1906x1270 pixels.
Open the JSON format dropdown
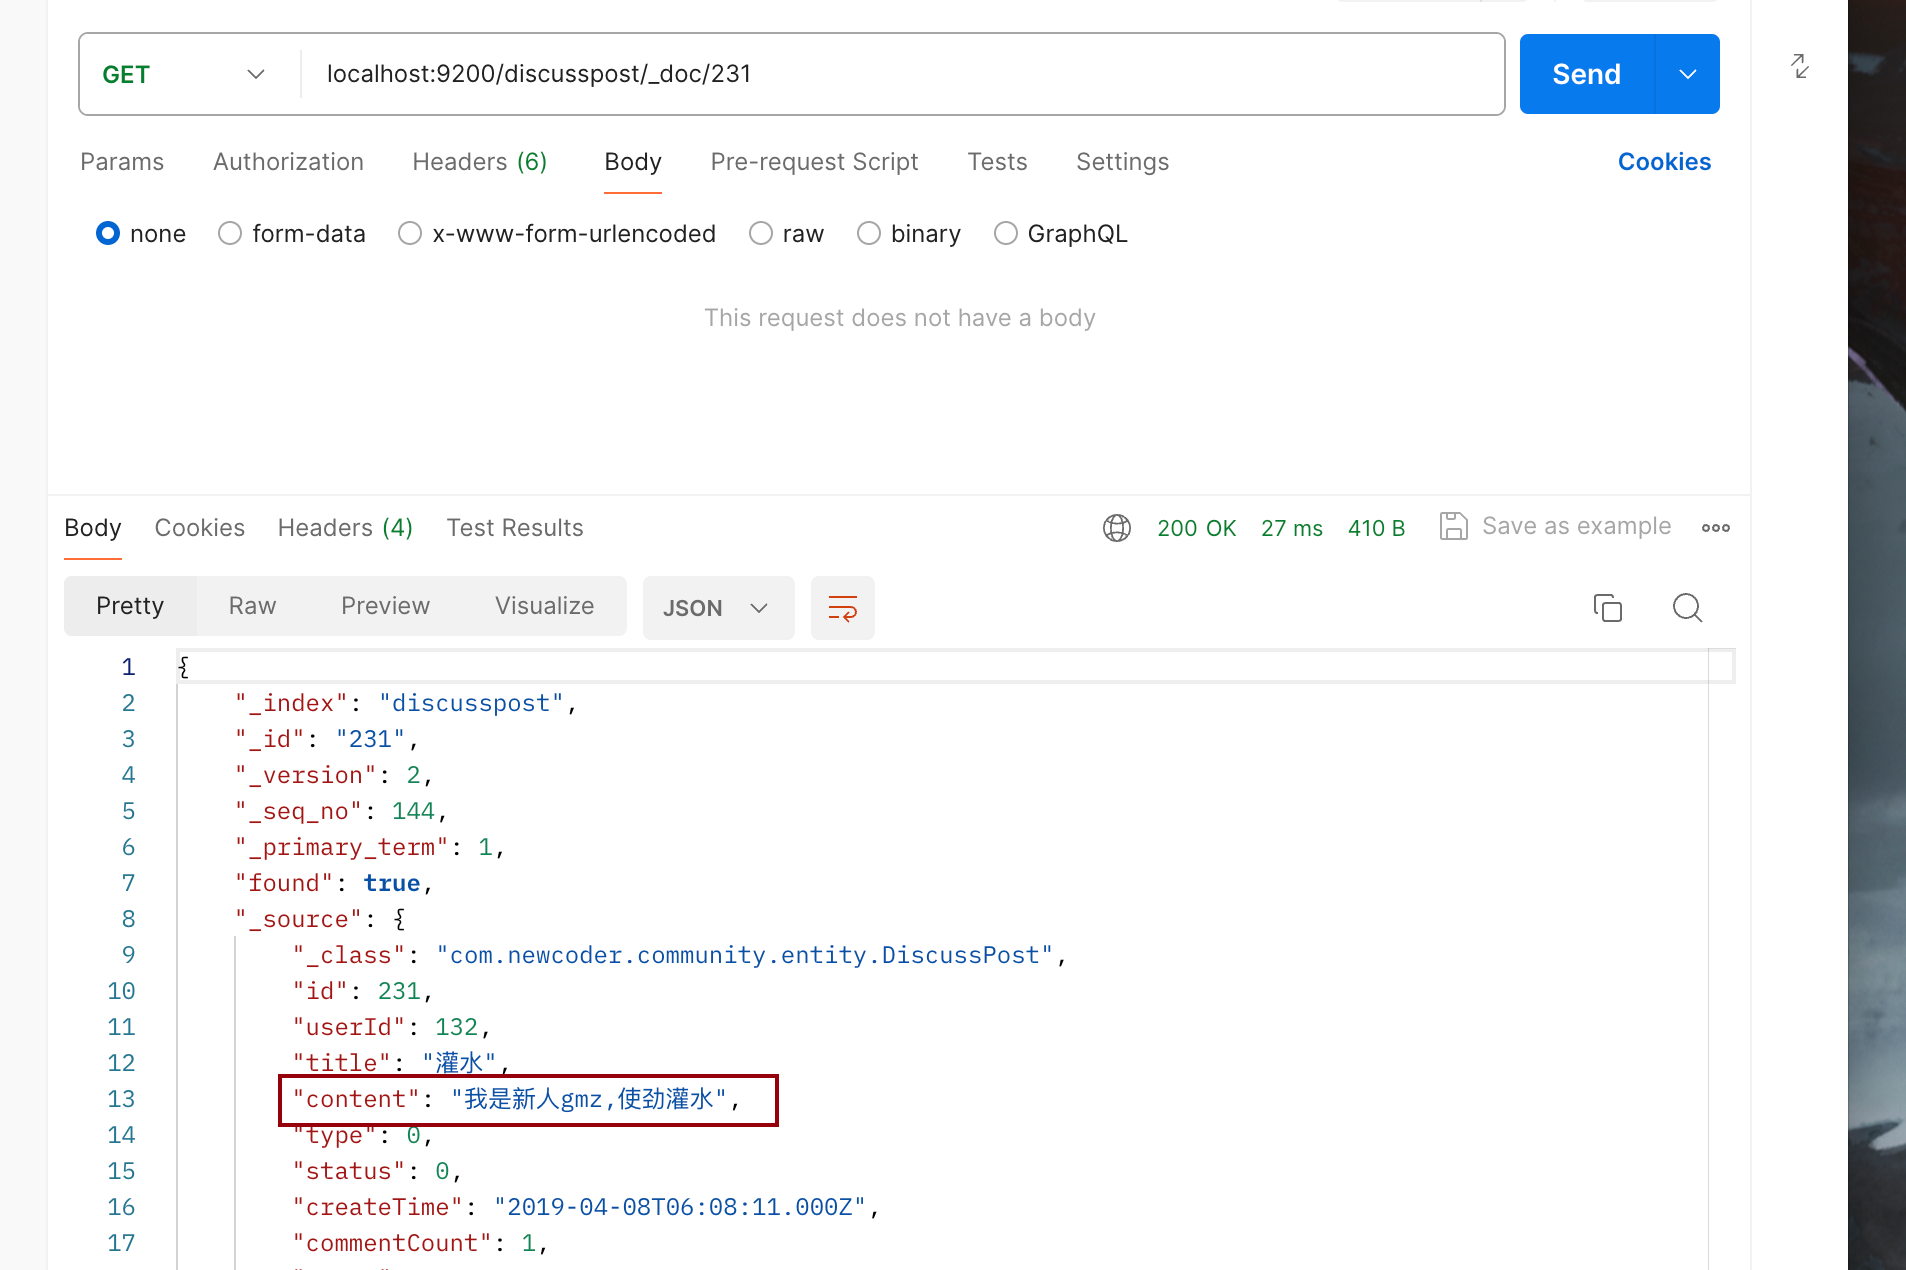tap(718, 608)
